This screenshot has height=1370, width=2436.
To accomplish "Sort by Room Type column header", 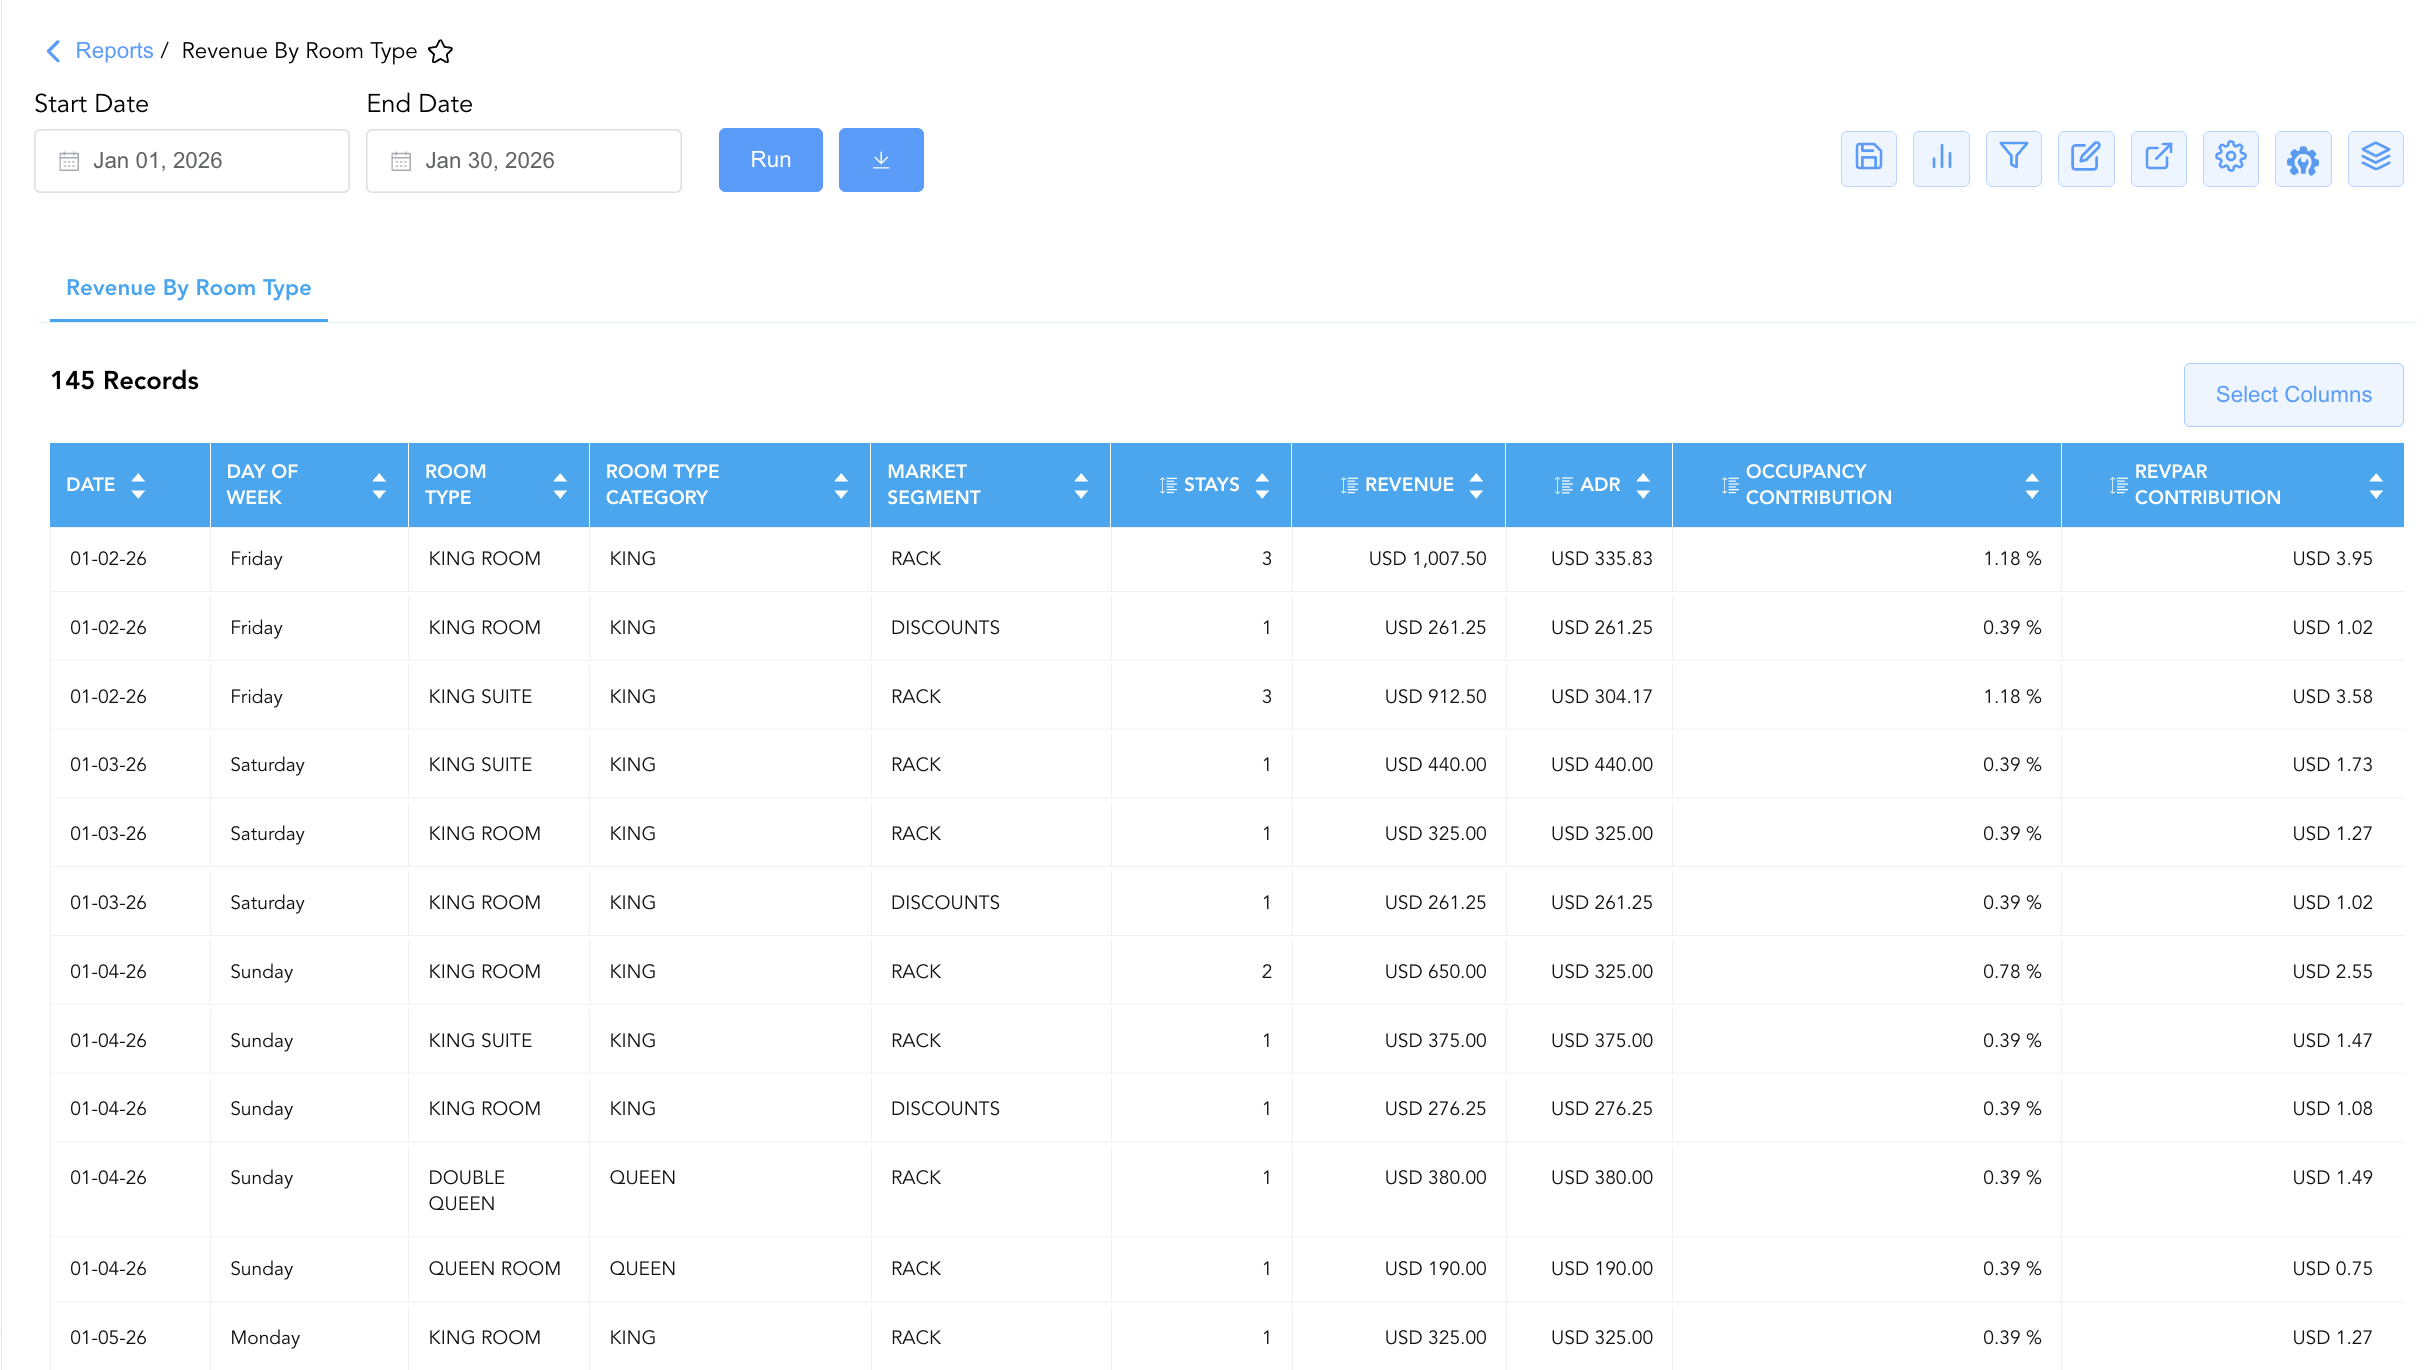I will coord(560,485).
